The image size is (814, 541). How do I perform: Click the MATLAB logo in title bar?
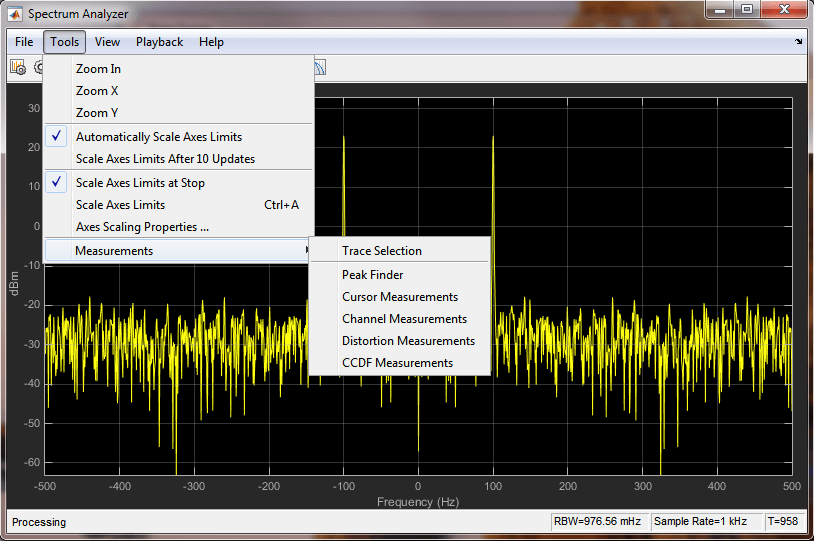coord(15,14)
